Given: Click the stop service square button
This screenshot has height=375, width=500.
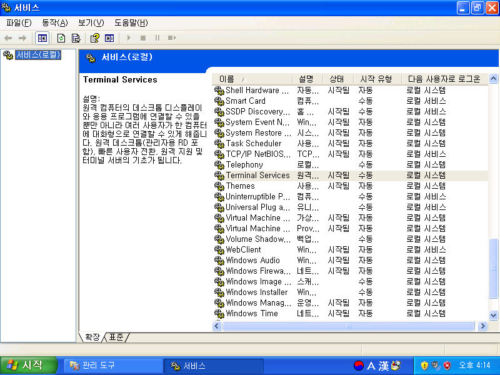Looking at the screenshot, I should 143,38.
